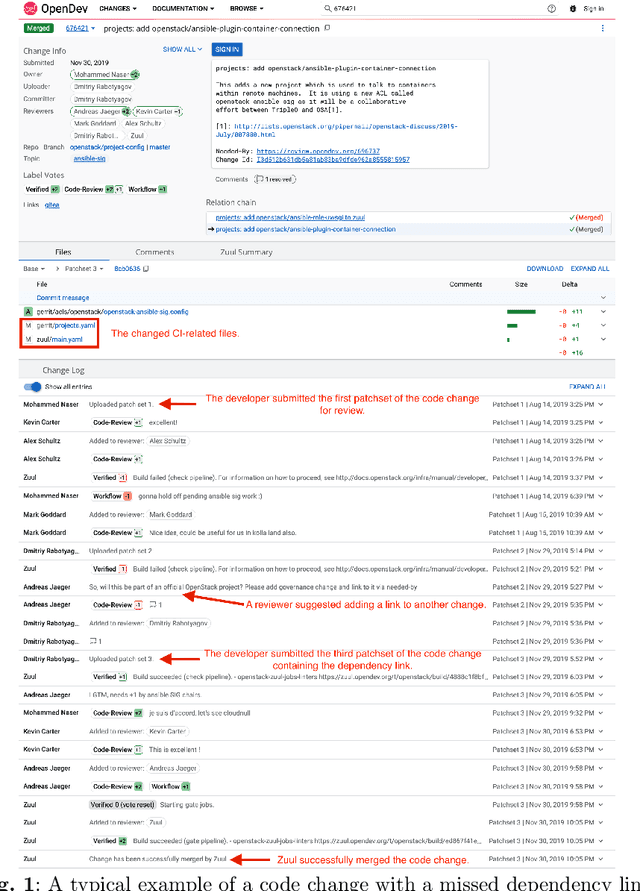Click the blue SIGN IN button
Screen dimensions: 640x891
[227, 49]
